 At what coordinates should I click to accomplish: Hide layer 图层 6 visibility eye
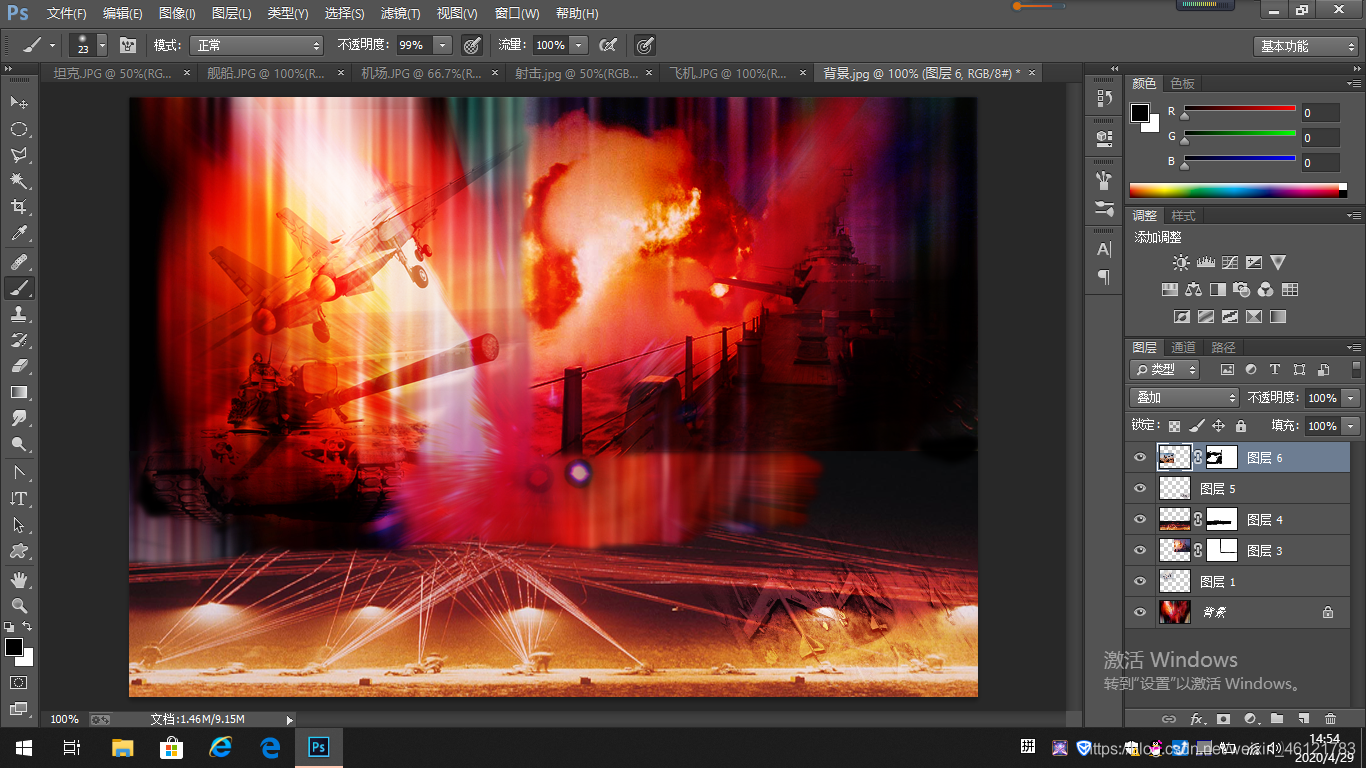coord(1140,458)
